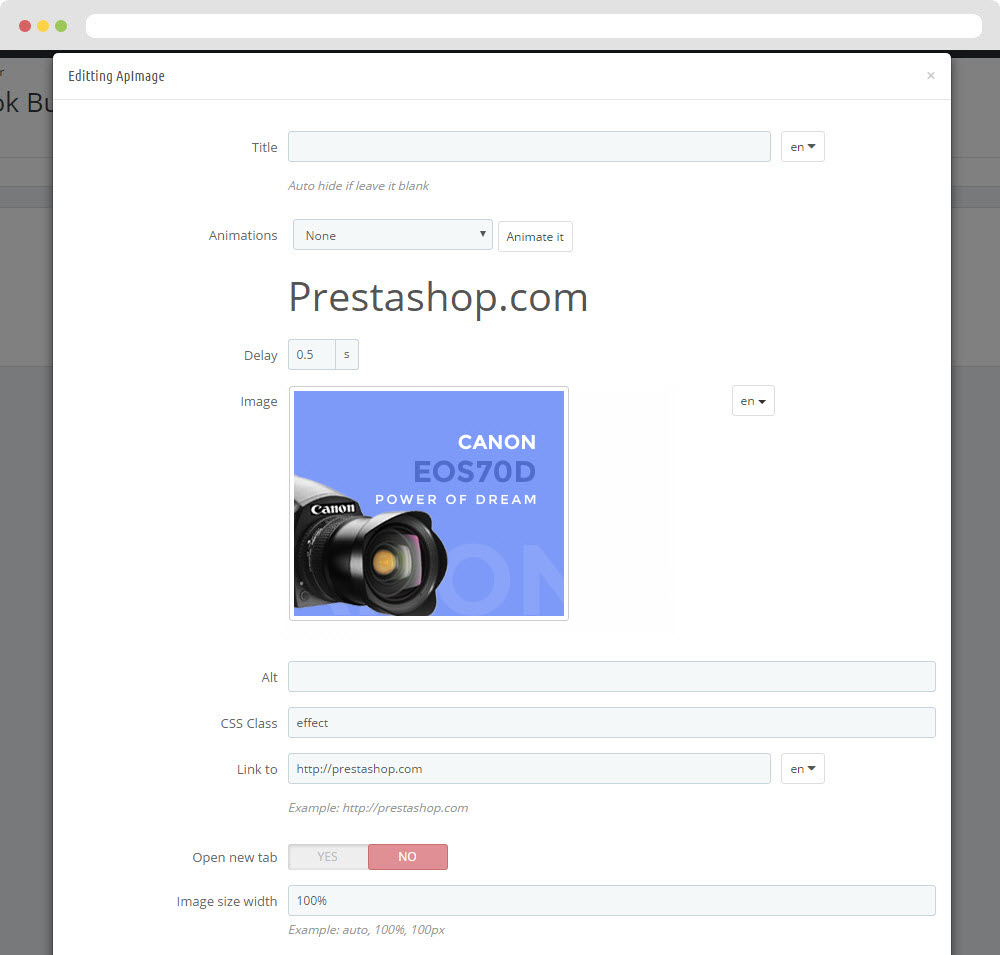Click the Image size width field
This screenshot has height=955, width=1000.
coord(612,900)
